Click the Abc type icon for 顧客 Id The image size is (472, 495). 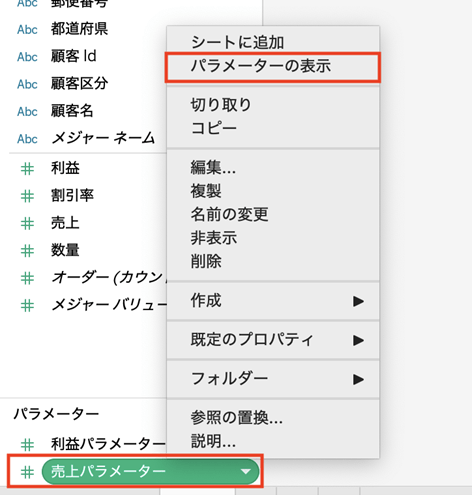click(x=27, y=57)
